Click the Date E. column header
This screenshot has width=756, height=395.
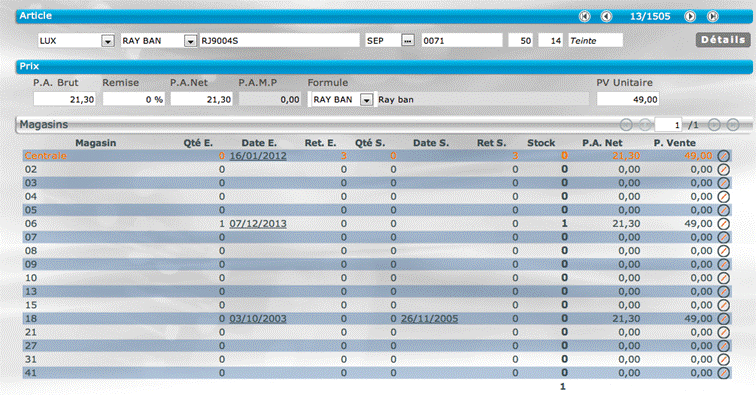click(259, 143)
